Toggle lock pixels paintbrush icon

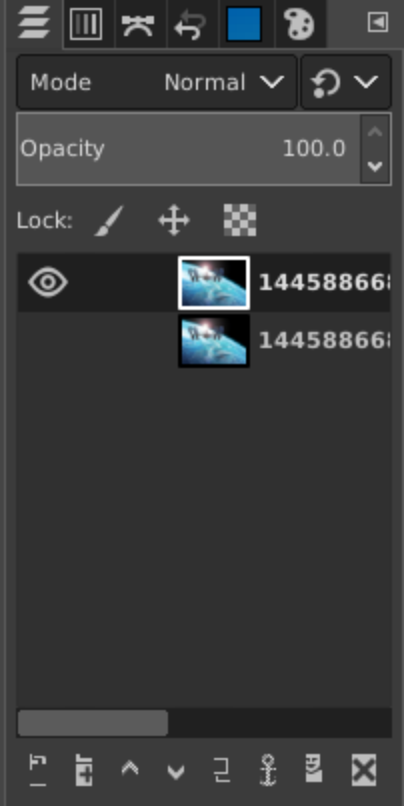(109, 221)
